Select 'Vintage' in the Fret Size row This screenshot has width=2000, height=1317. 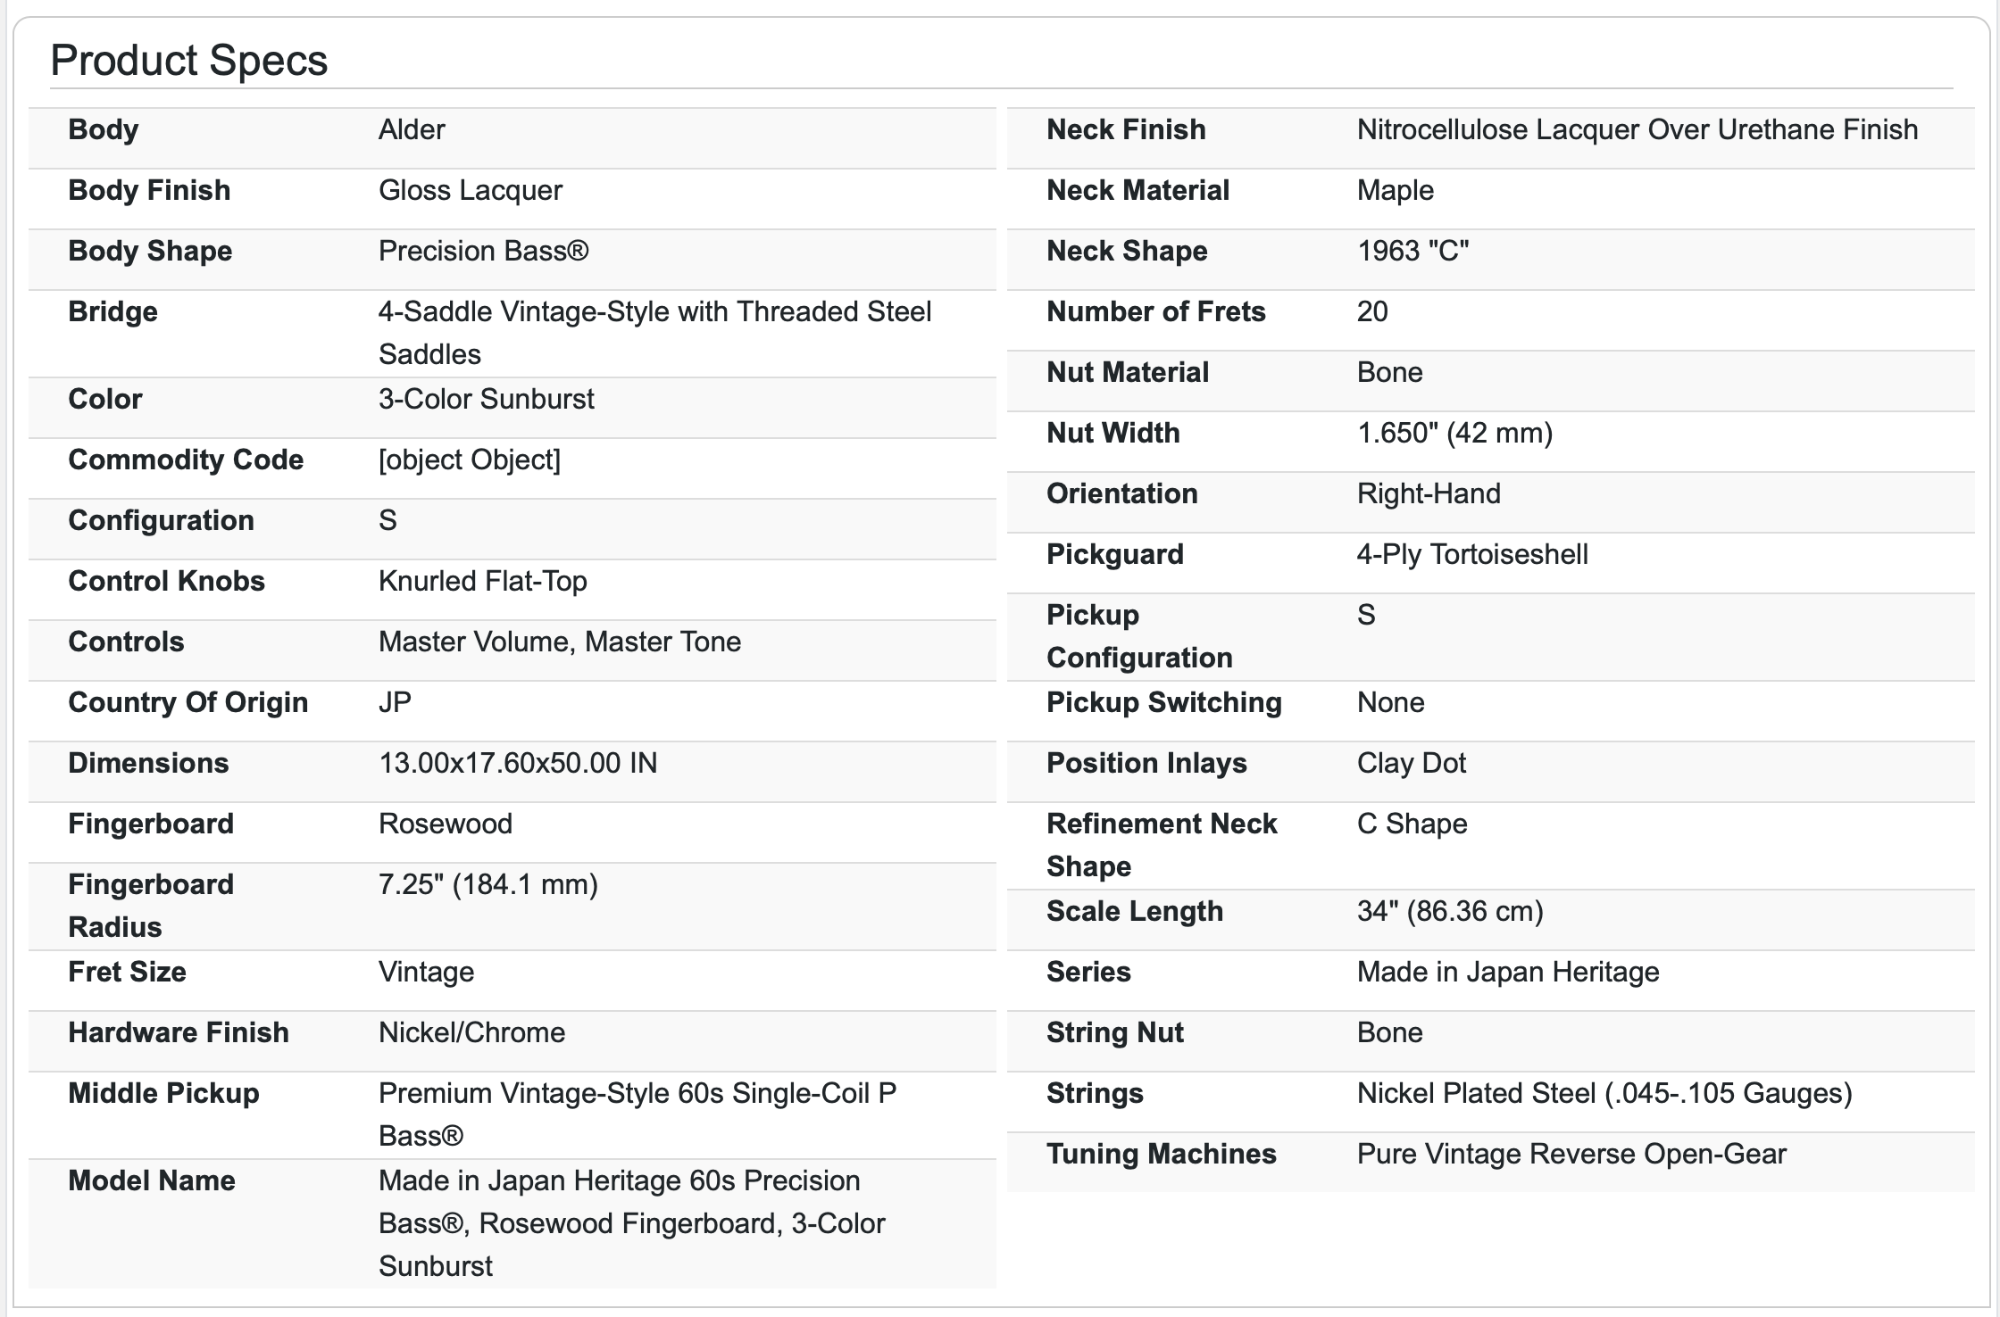426,972
